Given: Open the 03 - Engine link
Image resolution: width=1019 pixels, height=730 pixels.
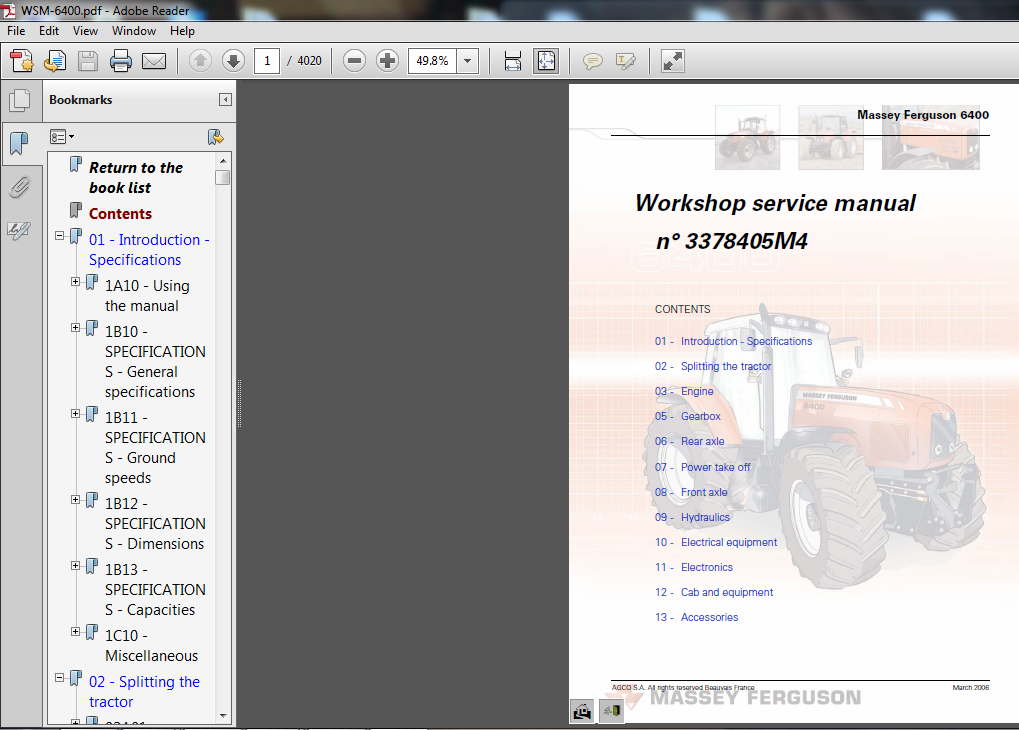Looking at the screenshot, I should point(684,391).
